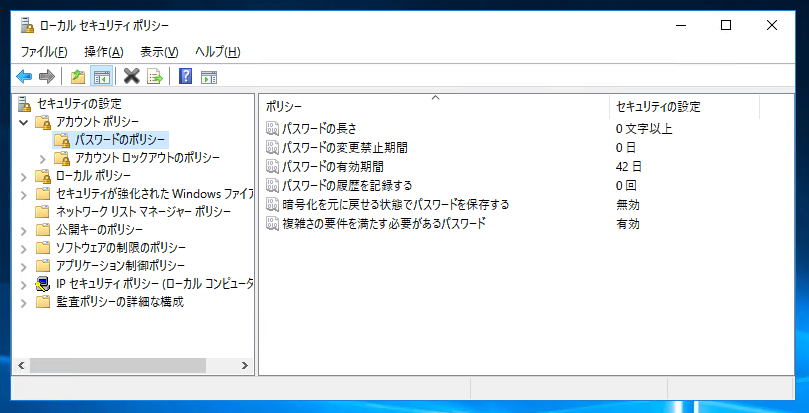Open Help via blue question mark icon
This screenshot has height=413, width=809.
point(185,77)
